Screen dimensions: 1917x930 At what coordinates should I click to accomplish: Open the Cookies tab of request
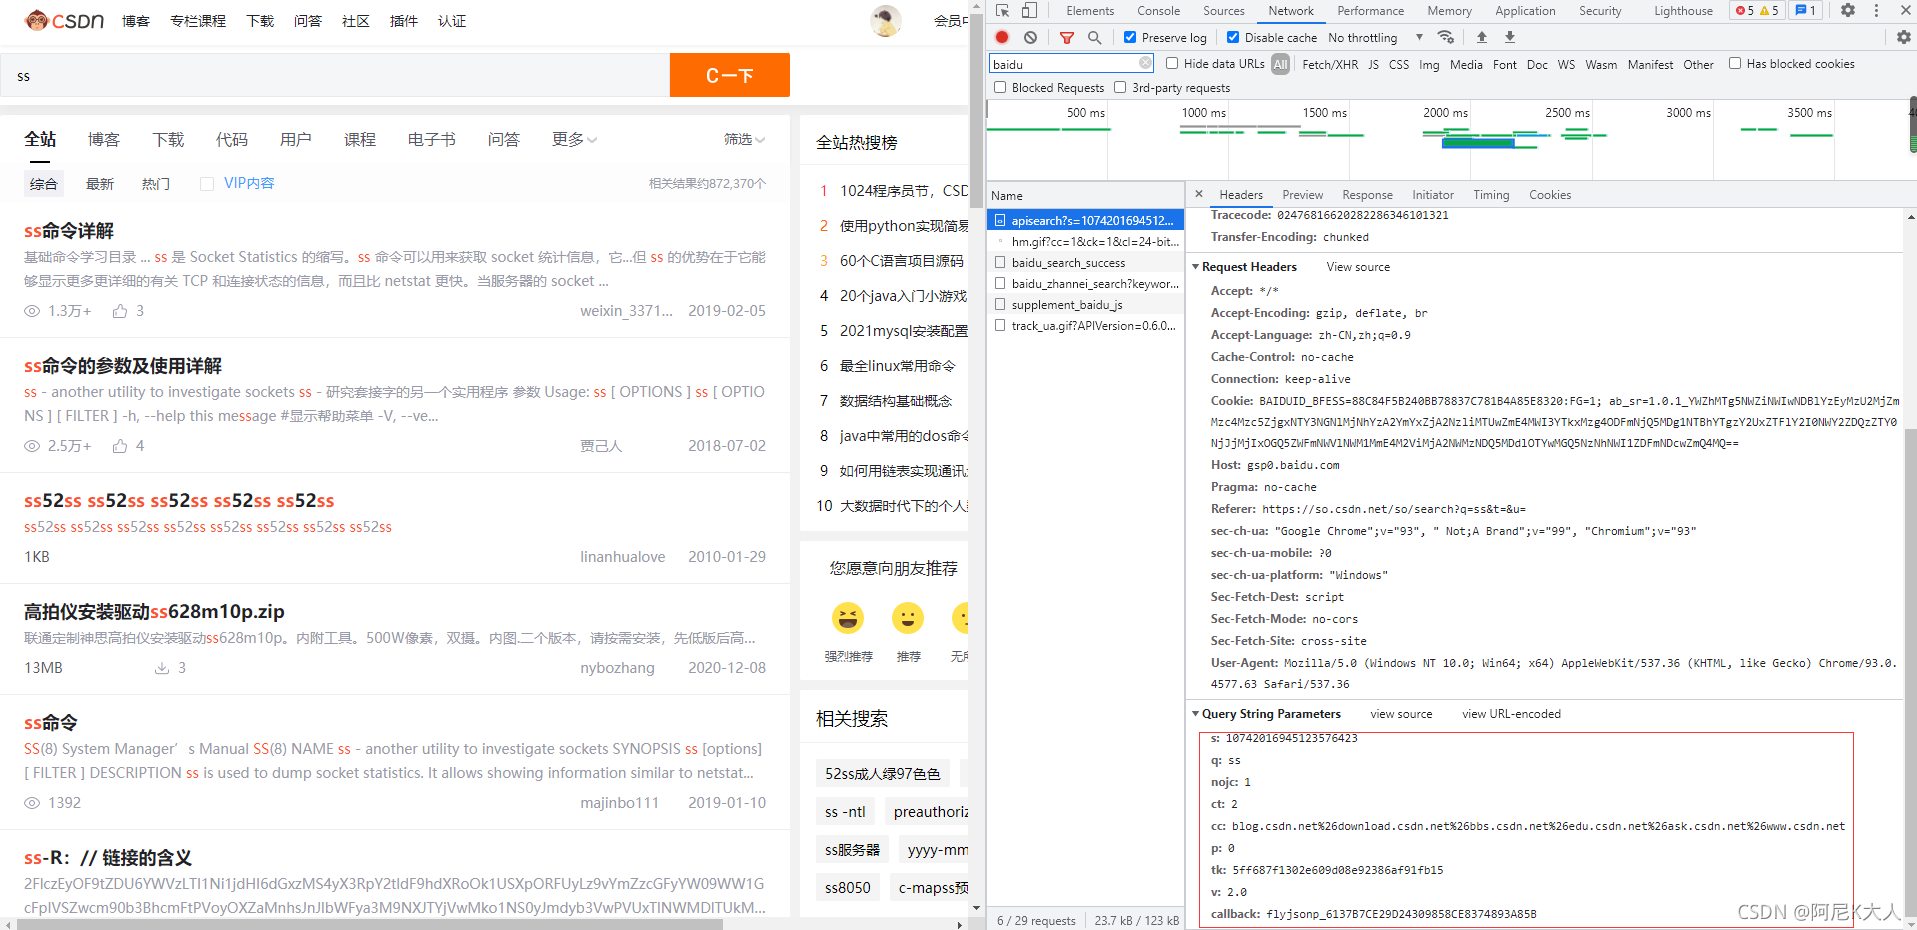pyautogui.click(x=1549, y=195)
